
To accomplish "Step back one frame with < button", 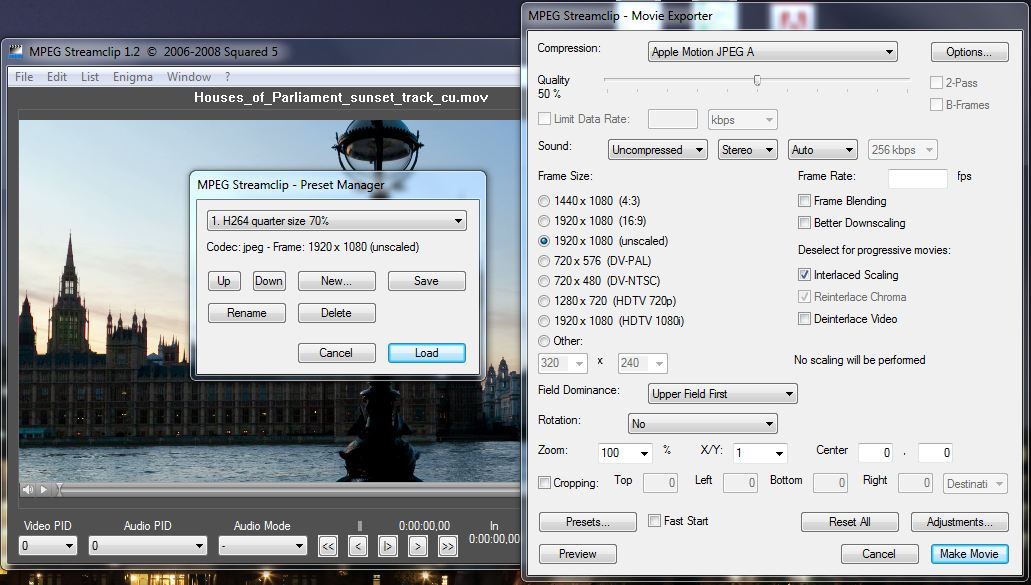I will pyautogui.click(x=358, y=546).
